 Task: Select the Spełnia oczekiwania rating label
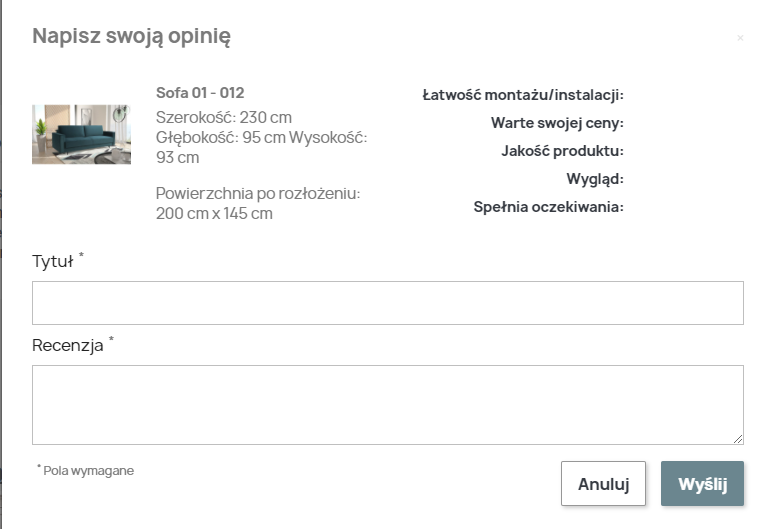click(548, 207)
